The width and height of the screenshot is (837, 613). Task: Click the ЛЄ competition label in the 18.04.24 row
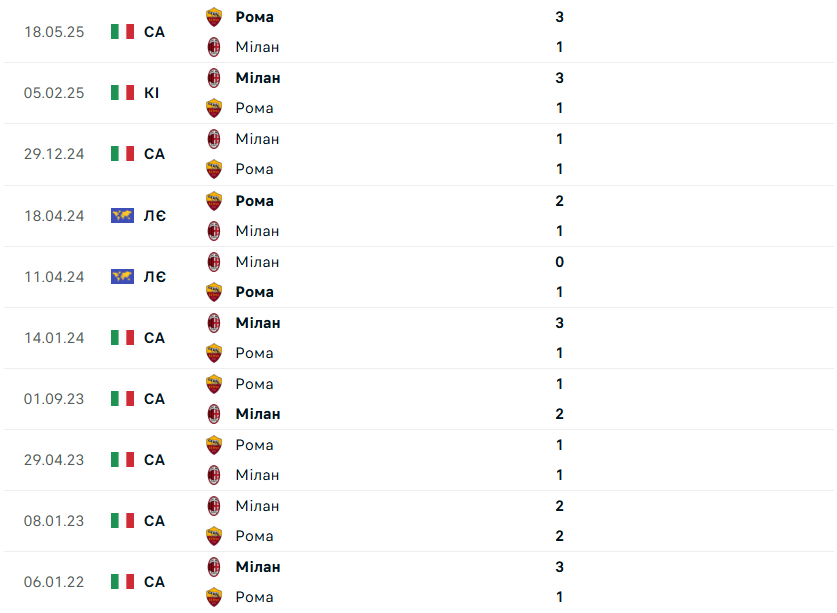click(x=155, y=215)
